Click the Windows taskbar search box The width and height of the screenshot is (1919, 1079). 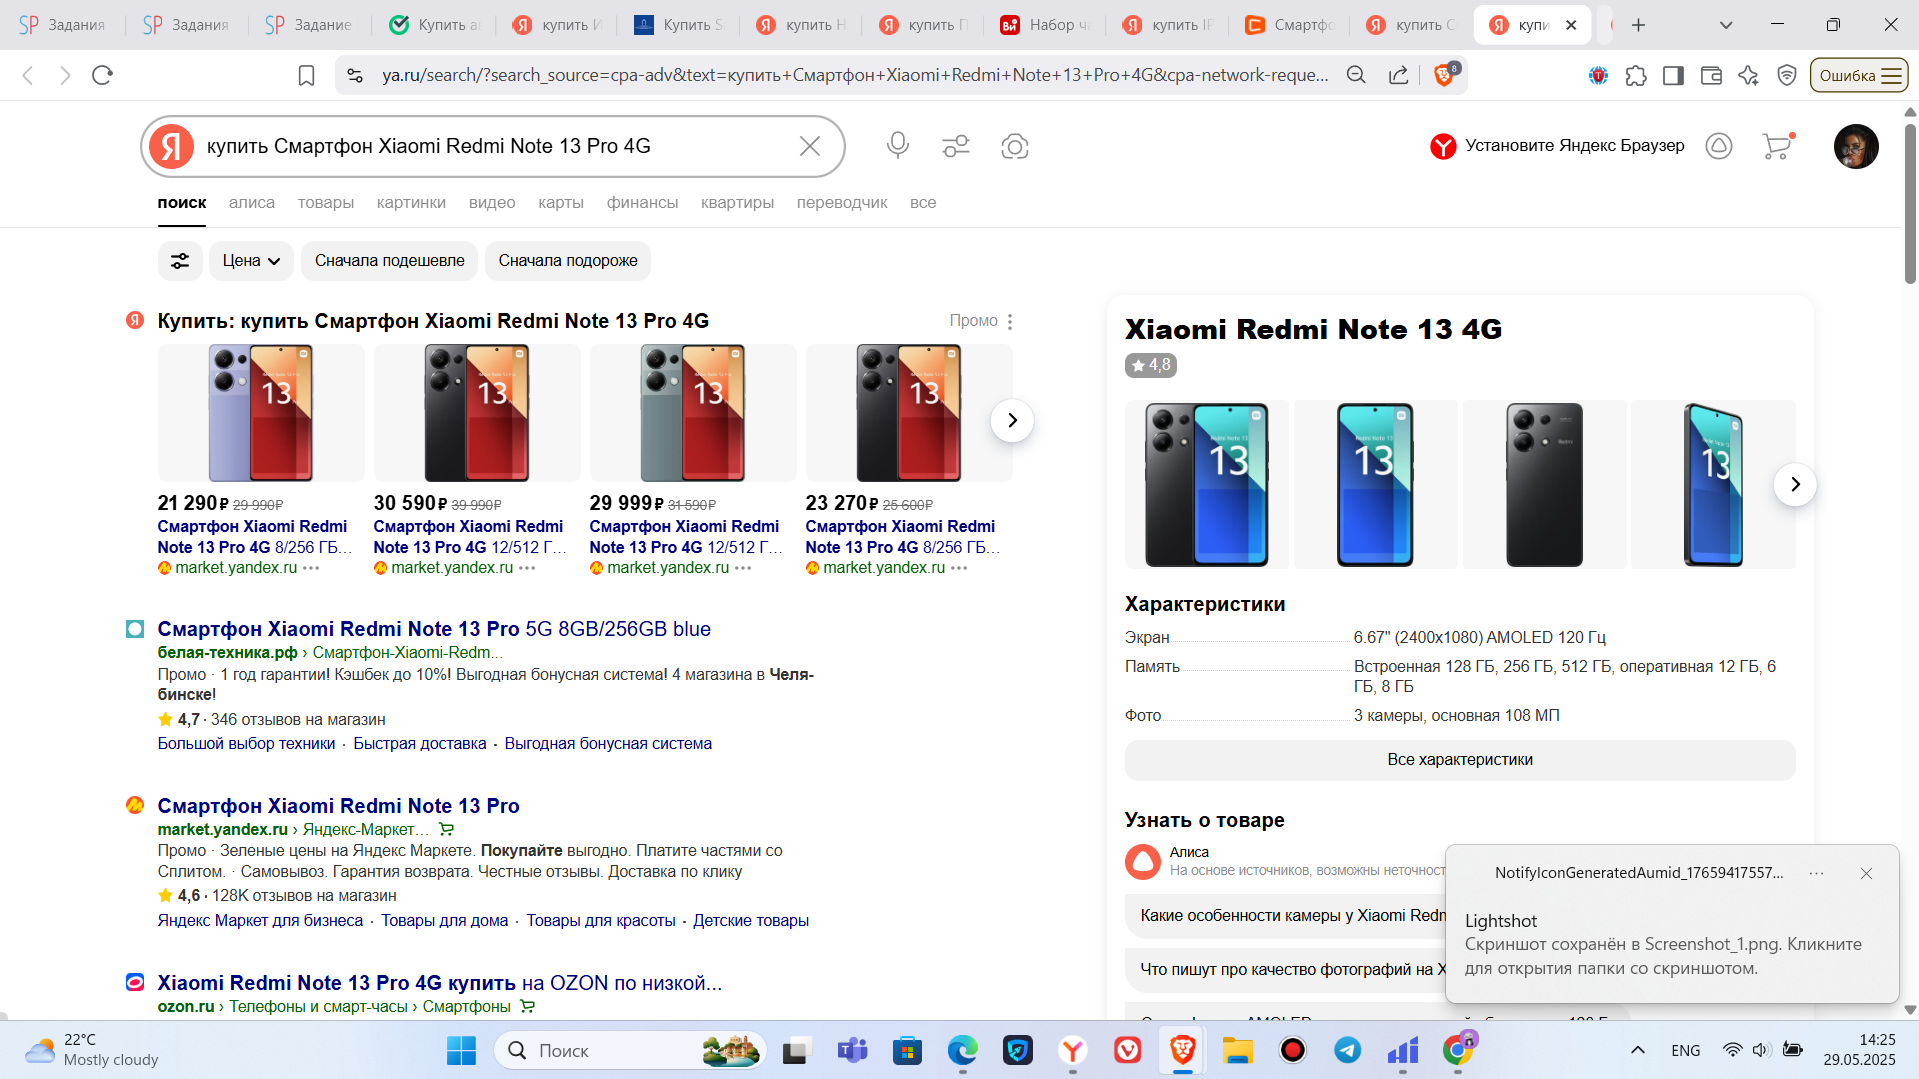630,1050
